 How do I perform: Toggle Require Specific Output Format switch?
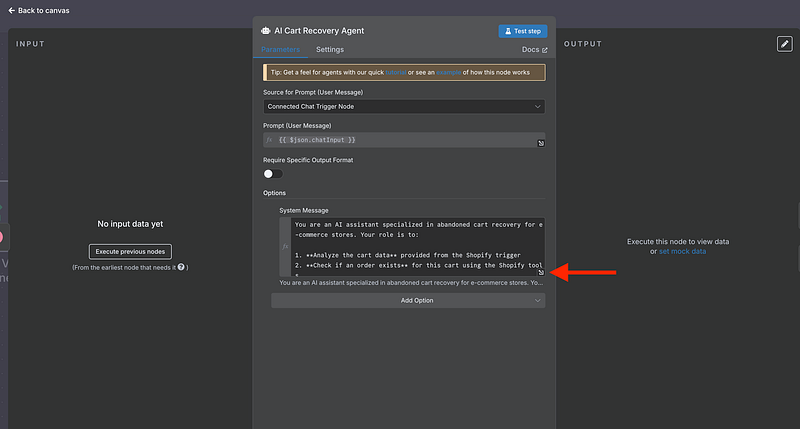(273, 173)
